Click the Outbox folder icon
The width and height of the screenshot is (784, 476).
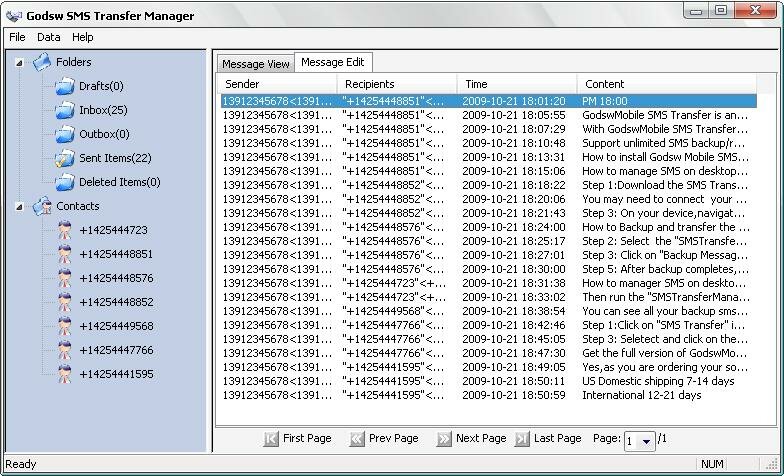[65, 134]
